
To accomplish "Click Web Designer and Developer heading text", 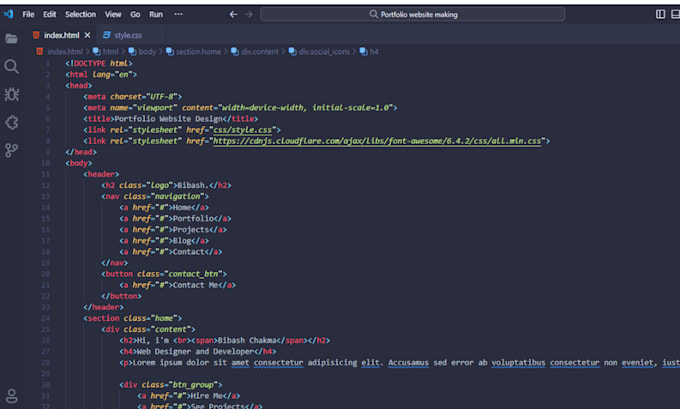I will pos(195,352).
